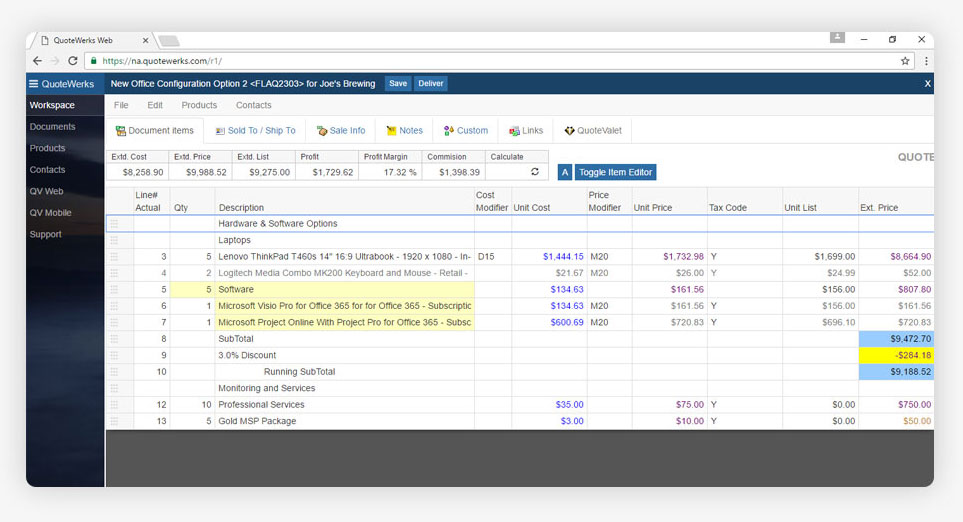
Task: Open the Edit menu
Action: coord(155,105)
